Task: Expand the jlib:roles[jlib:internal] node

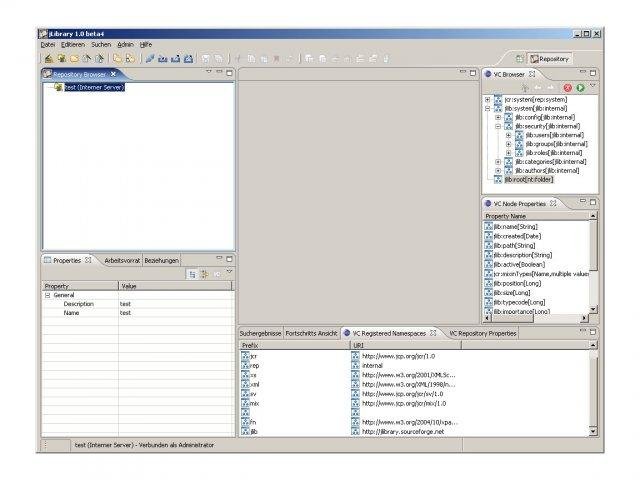Action: pyautogui.click(x=509, y=153)
